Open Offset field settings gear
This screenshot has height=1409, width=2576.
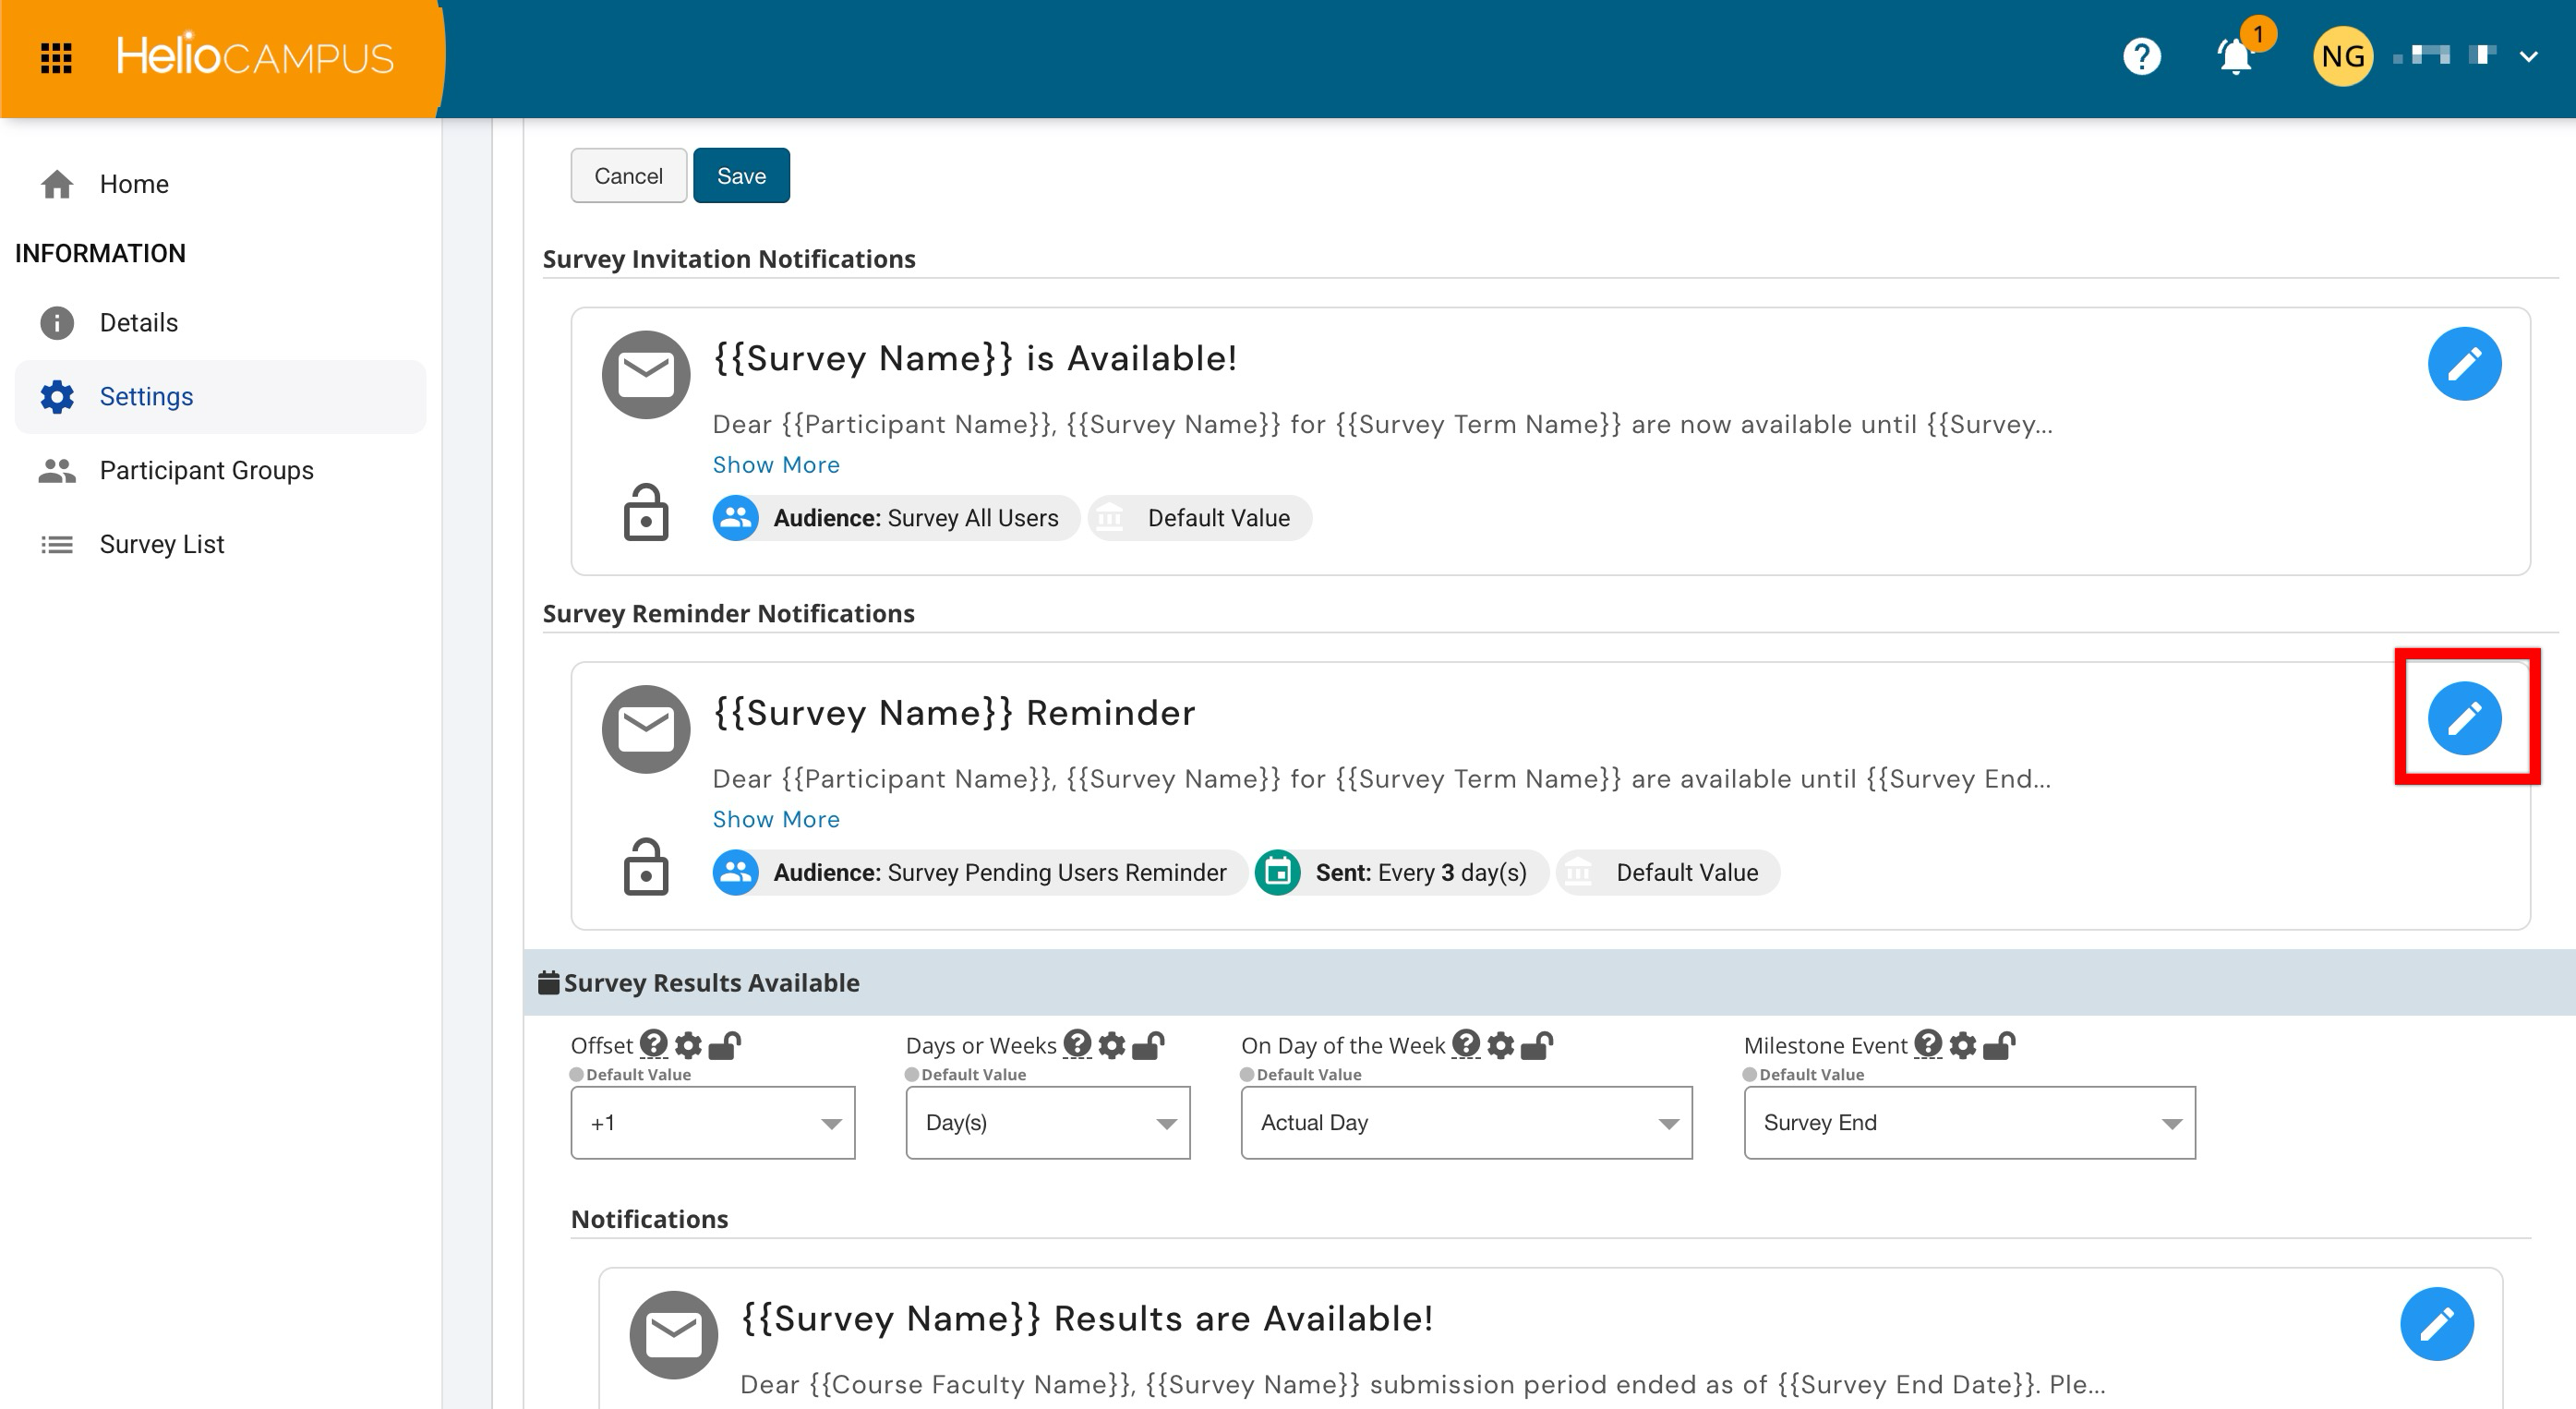tap(688, 1045)
